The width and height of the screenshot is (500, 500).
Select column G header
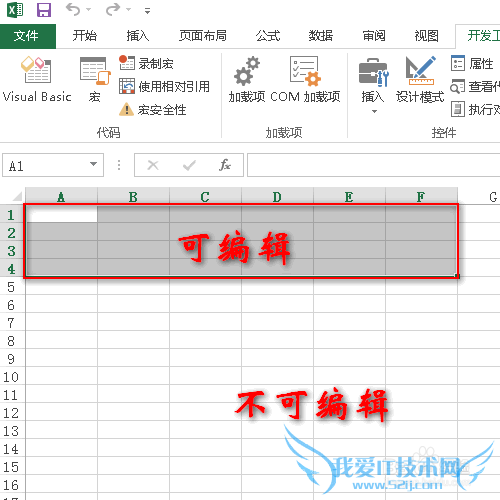click(479, 197)
